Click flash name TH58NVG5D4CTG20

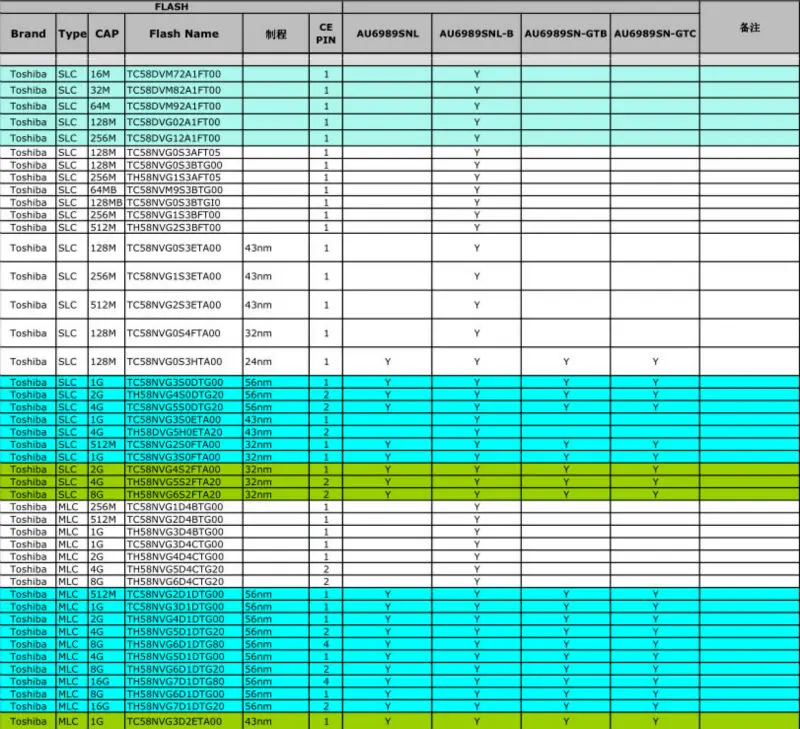click(175, 569)
